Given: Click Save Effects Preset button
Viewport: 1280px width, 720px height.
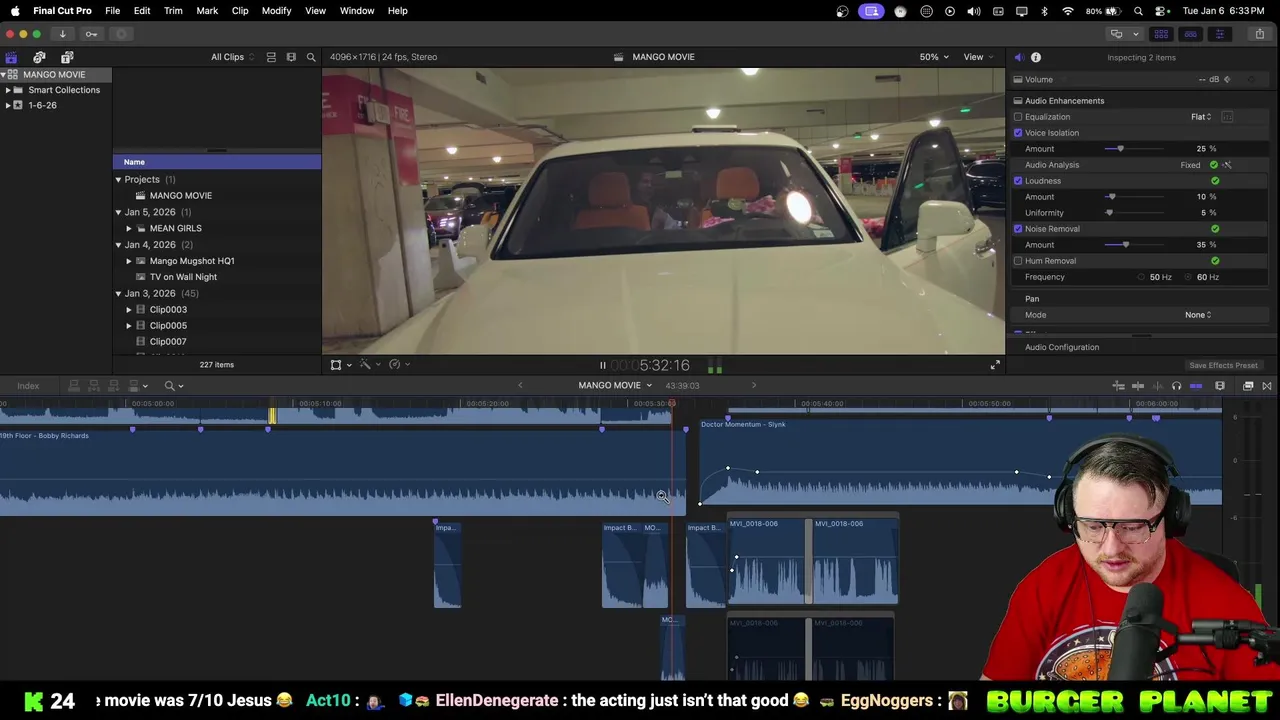Looking at the screenshot, I should (x=1223, y=366).
